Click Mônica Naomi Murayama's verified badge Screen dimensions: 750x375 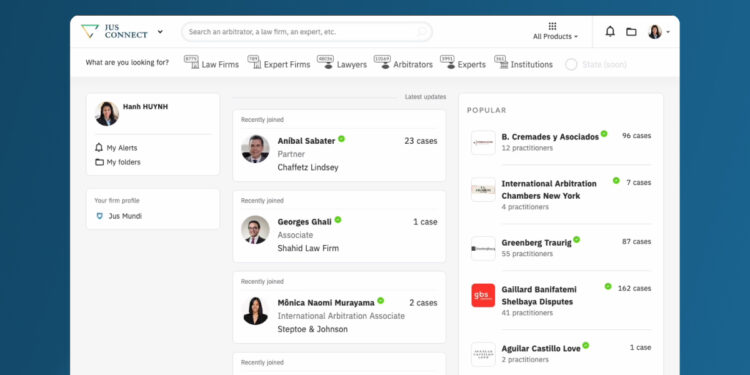[x=380, y=300]
